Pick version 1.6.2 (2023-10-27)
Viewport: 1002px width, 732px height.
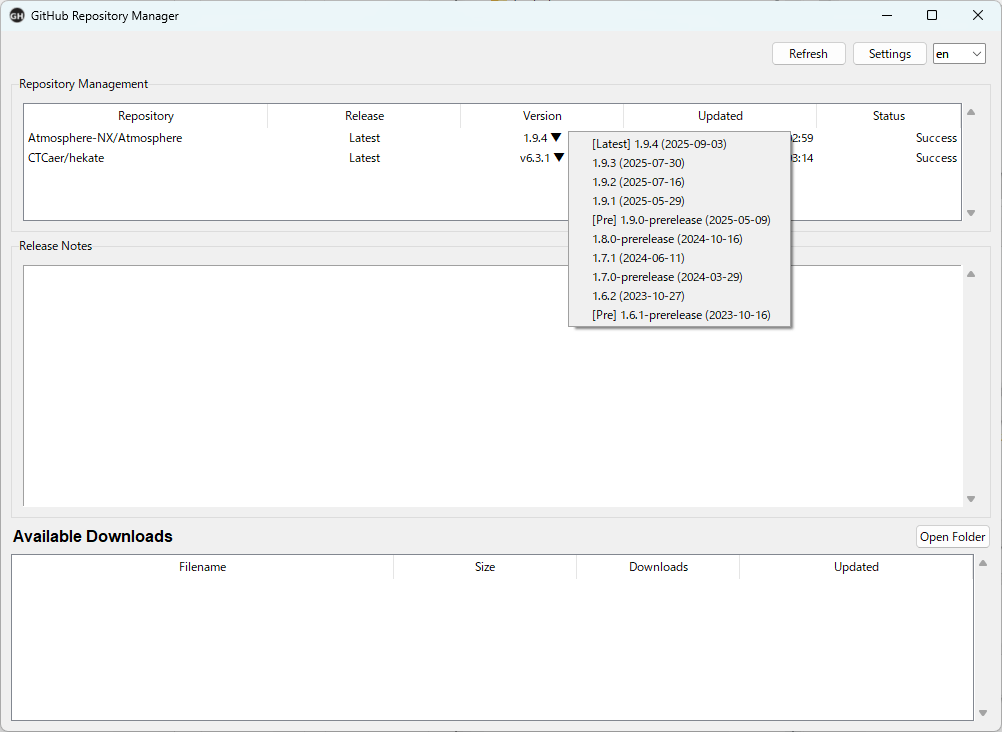(x=679, y=296)
